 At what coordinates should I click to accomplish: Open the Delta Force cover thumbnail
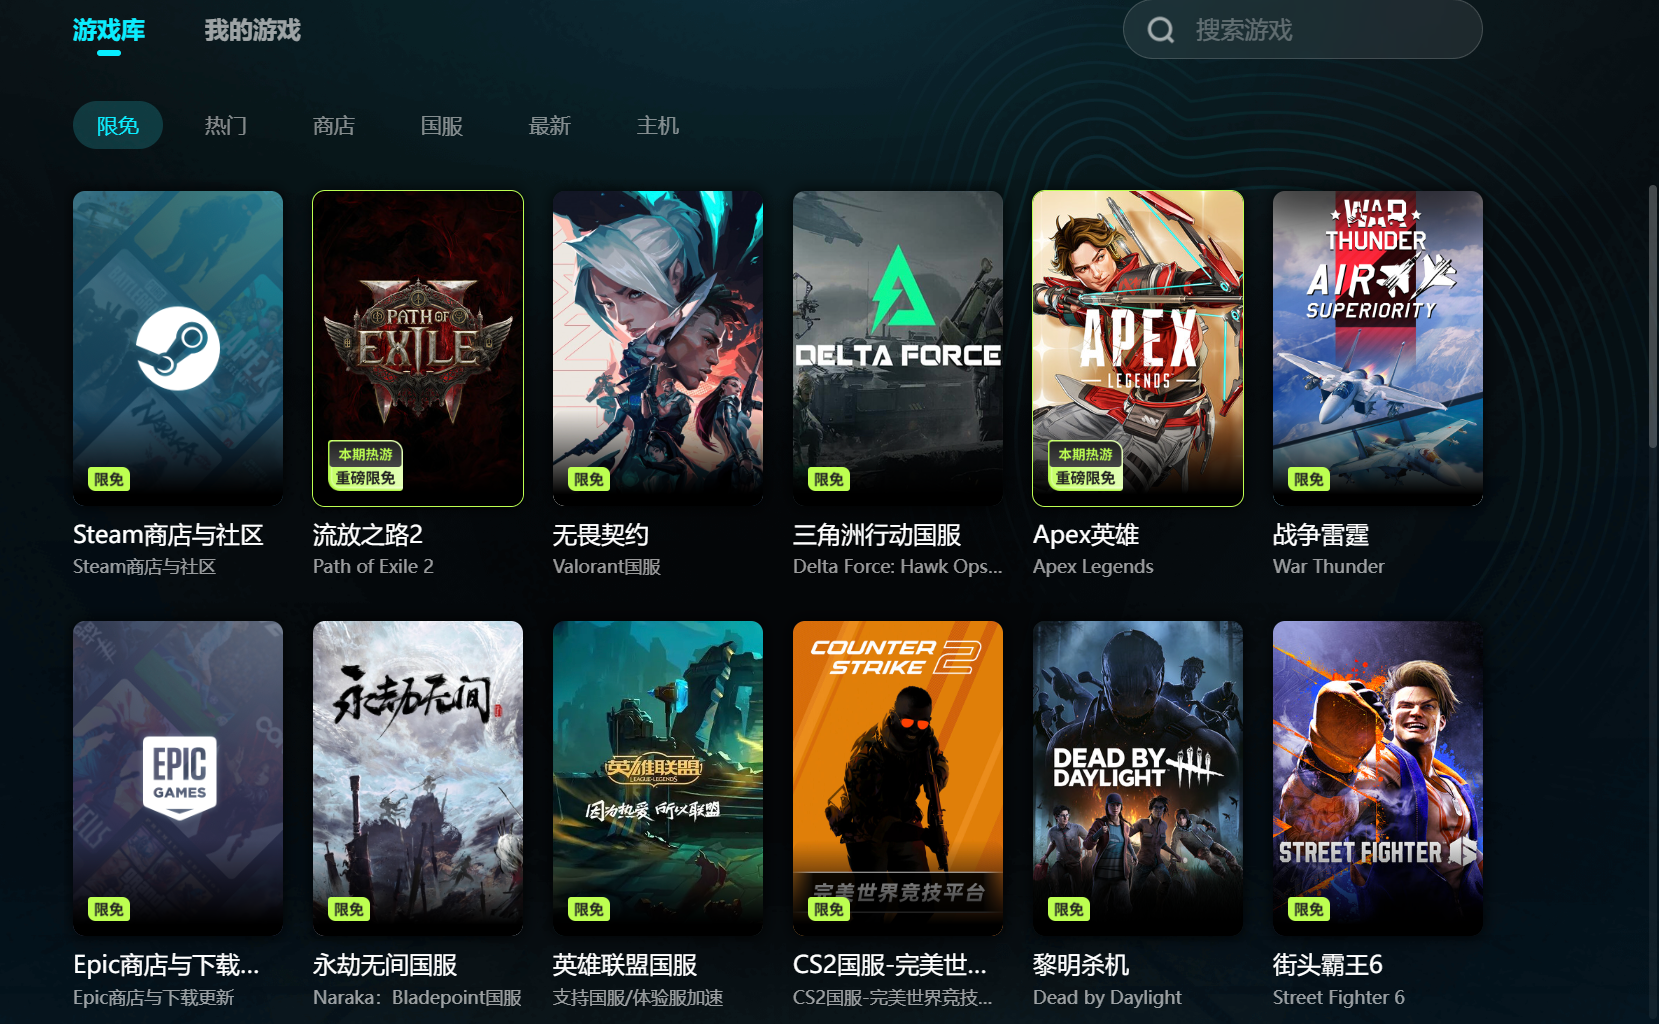(898, 348)
